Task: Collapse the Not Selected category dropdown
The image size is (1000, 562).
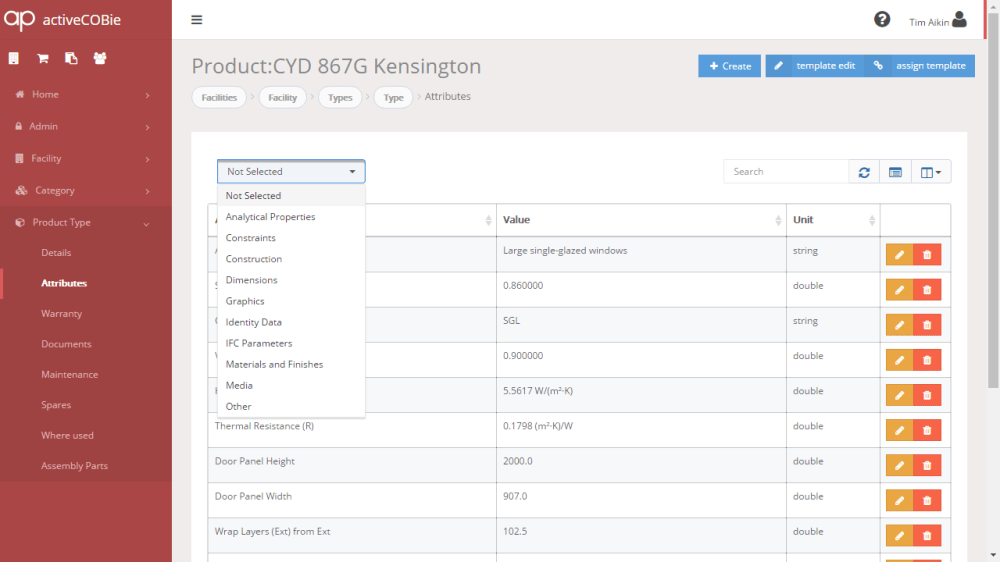Action: 291,172
